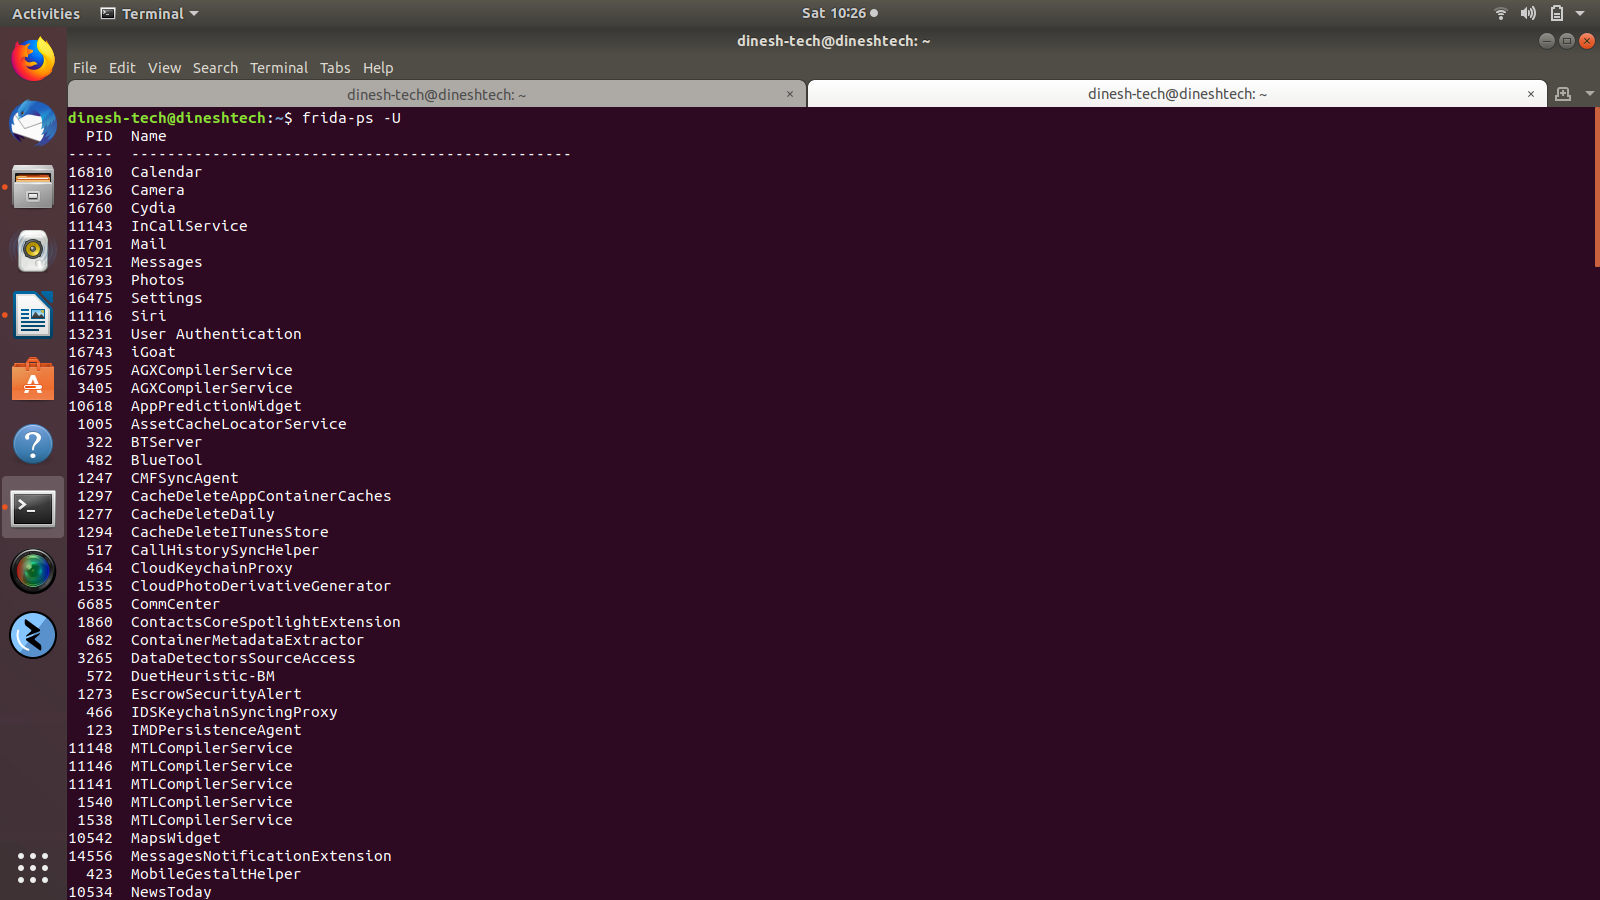1600x900 pixels.
Task: Open Thunderbird mail from the dock
Action: click(x=33, y=124)
